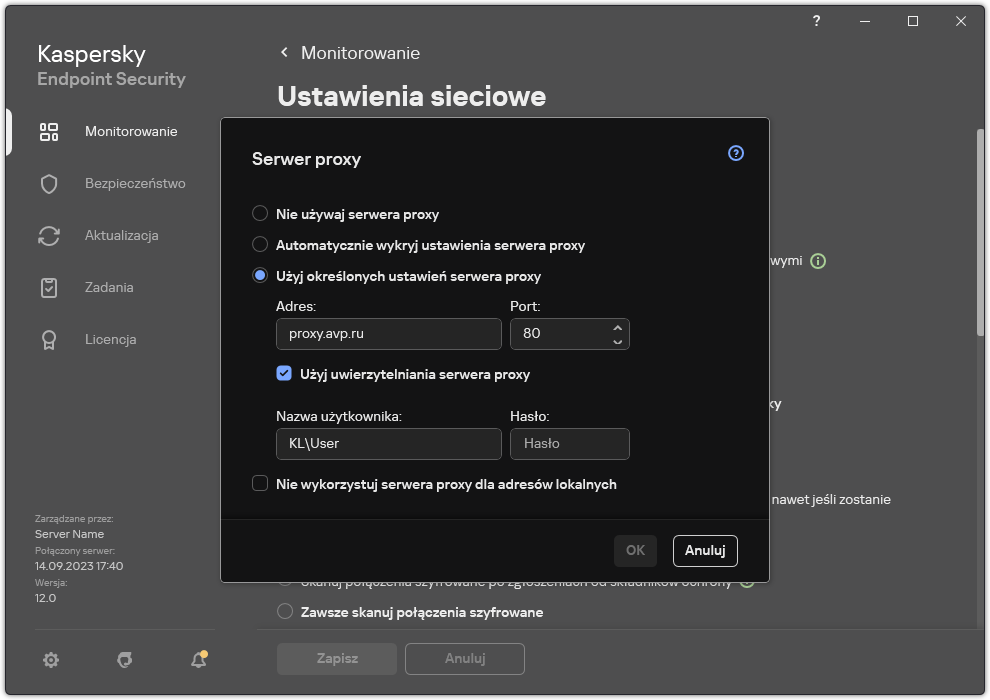Screen dimensions: 990x700
Task: Increase Port value with up arrow
Action: (x=617, y=327)
